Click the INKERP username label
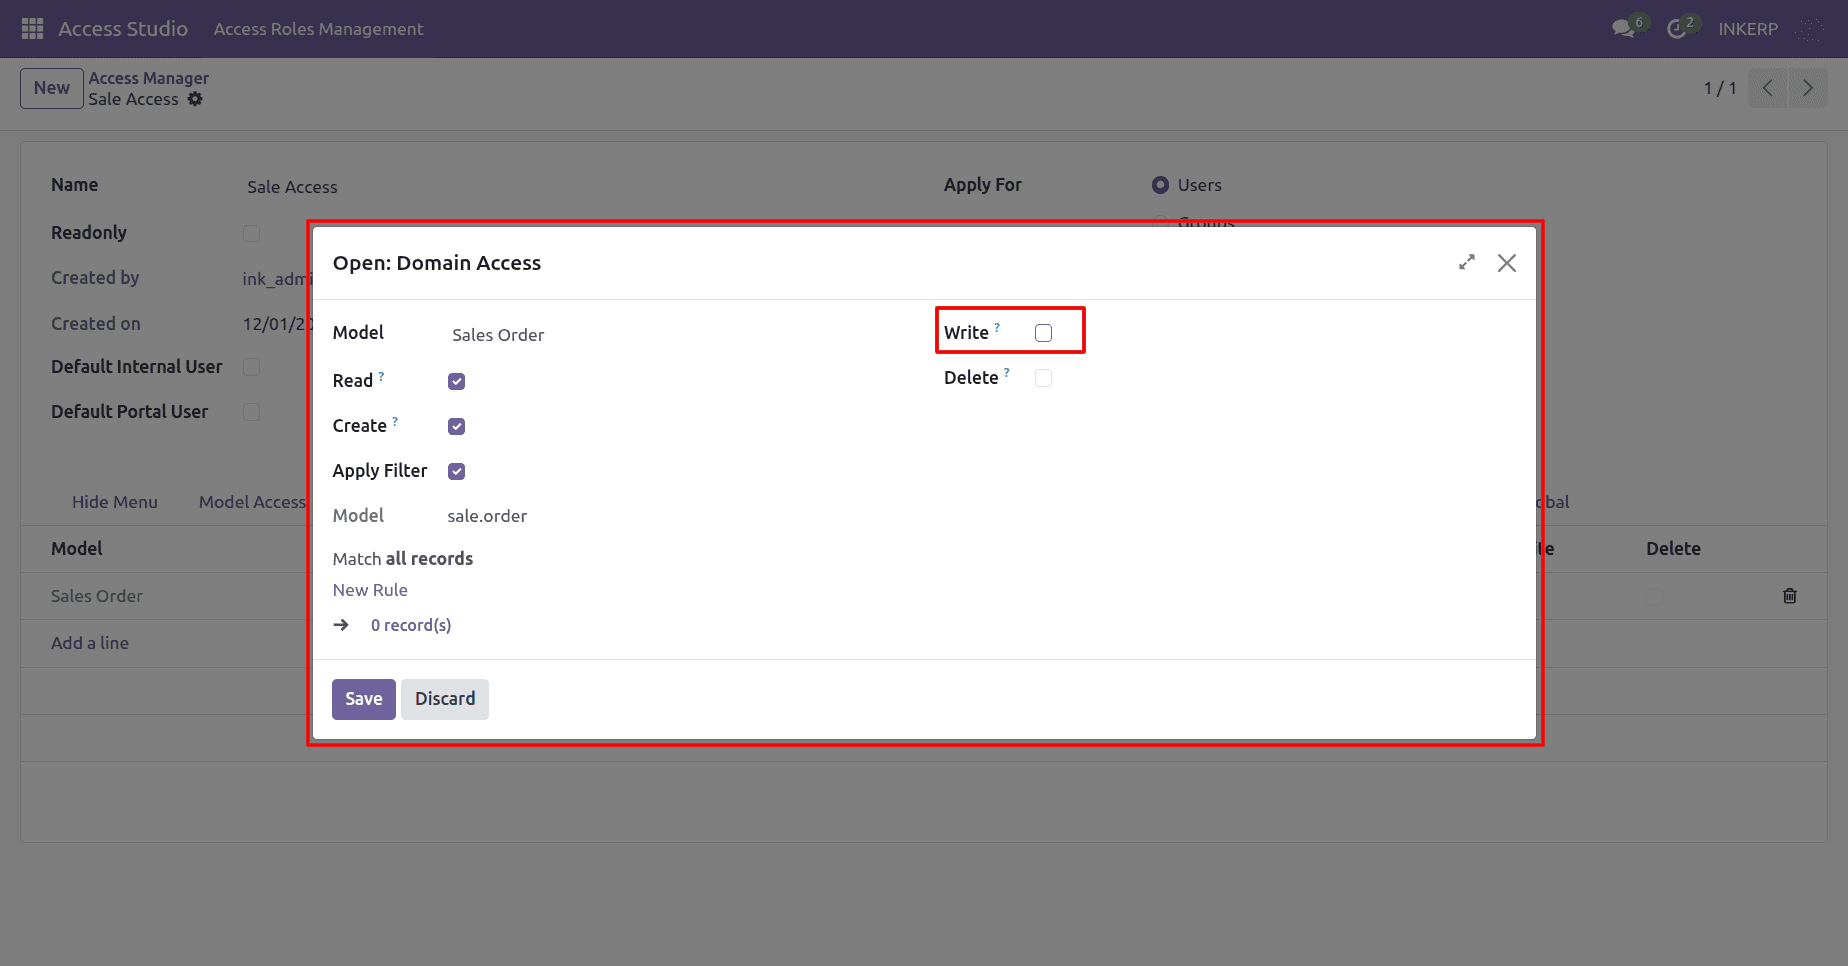Viewport: 1848px width, 966px height. [1748, 29]
